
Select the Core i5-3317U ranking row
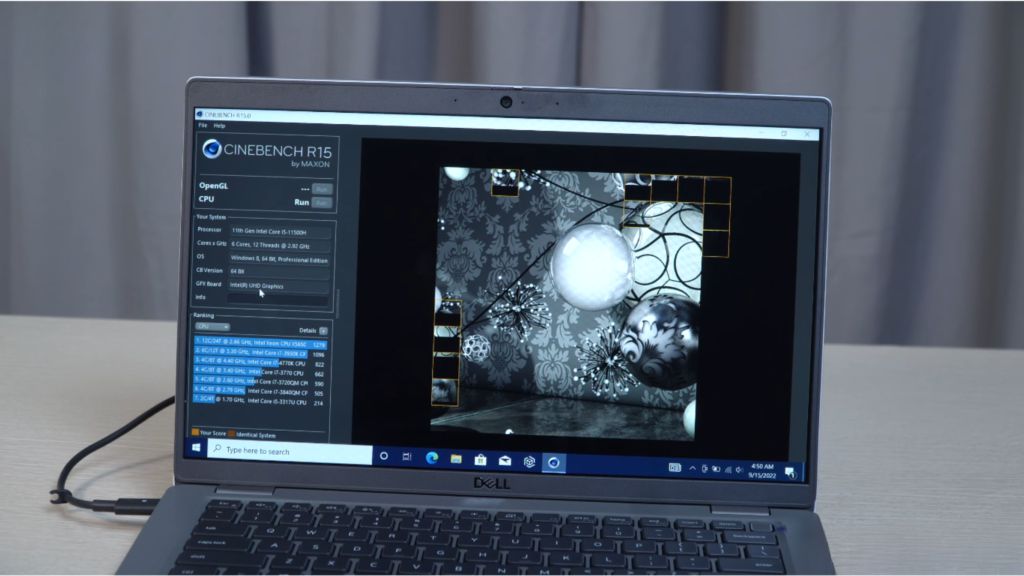click(259, 401)
